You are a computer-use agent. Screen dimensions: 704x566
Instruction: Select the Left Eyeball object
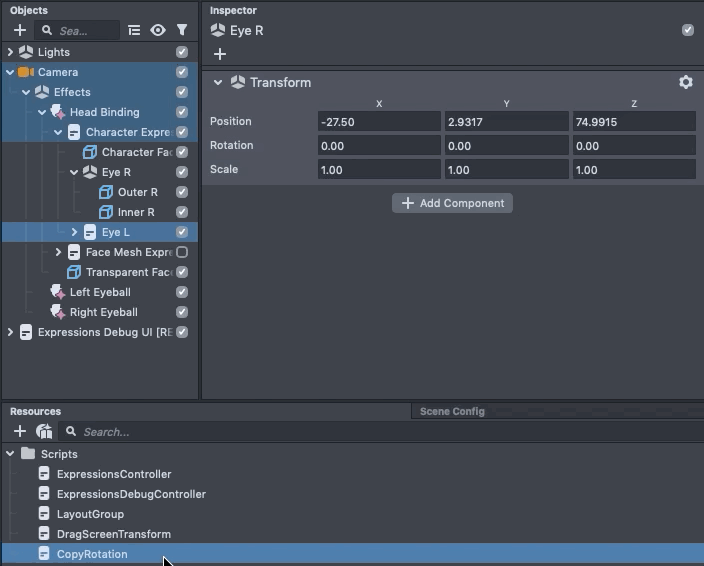point(100,292)
